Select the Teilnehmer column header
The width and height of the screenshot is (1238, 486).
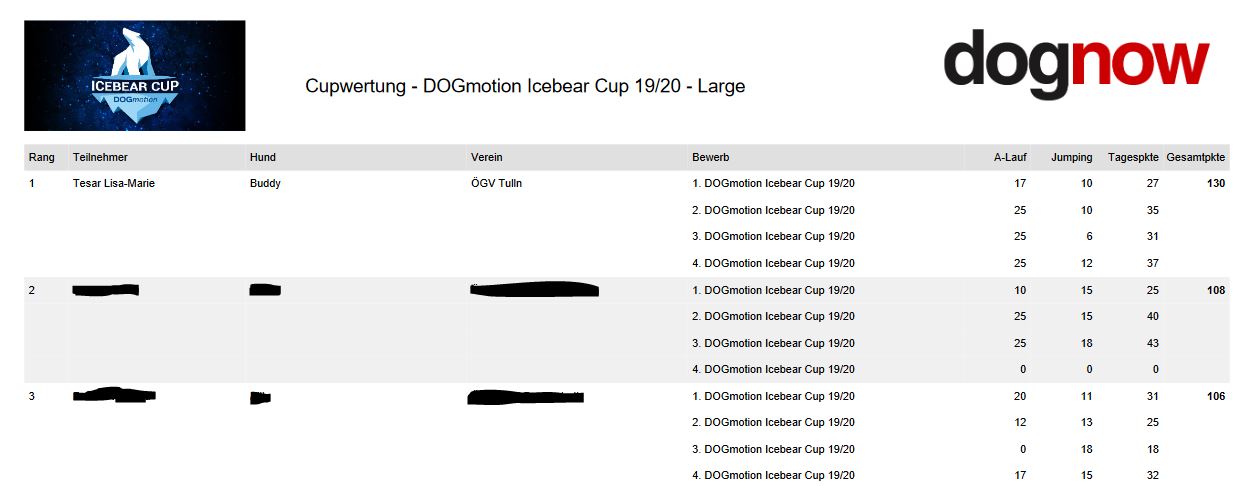coord(100,158)
